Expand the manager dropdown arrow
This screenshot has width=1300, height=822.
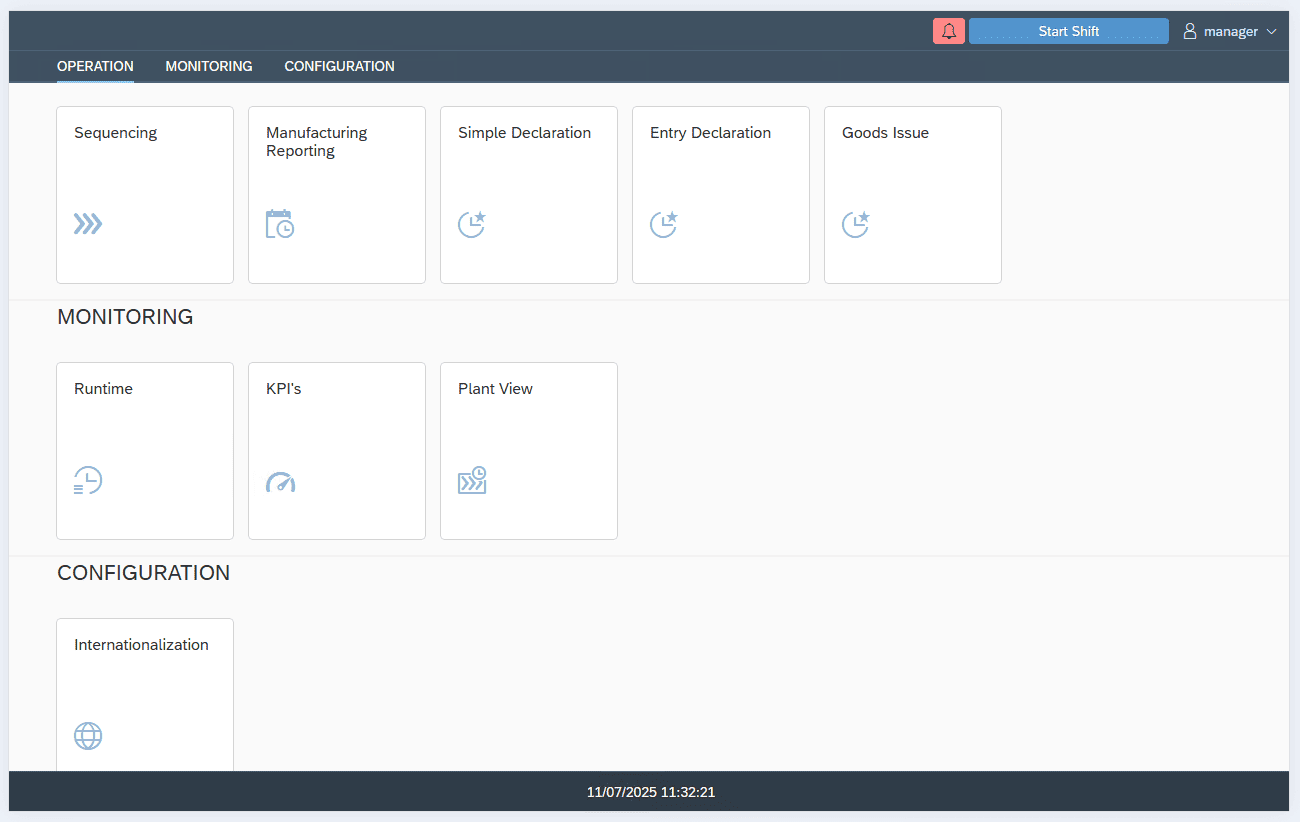coord(1272,32)
